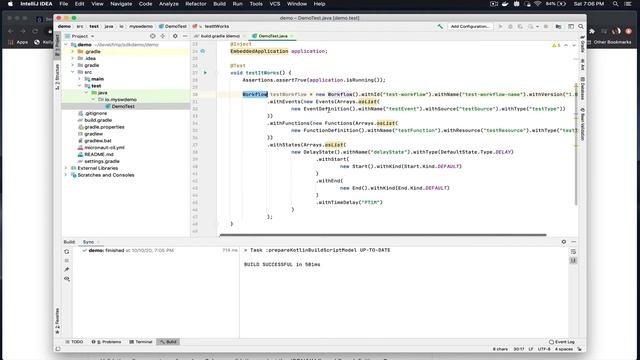The width and height of the screenshot is (640, 360).
Task: Click Select Opened File target icon
Action: tap(153, 36)
